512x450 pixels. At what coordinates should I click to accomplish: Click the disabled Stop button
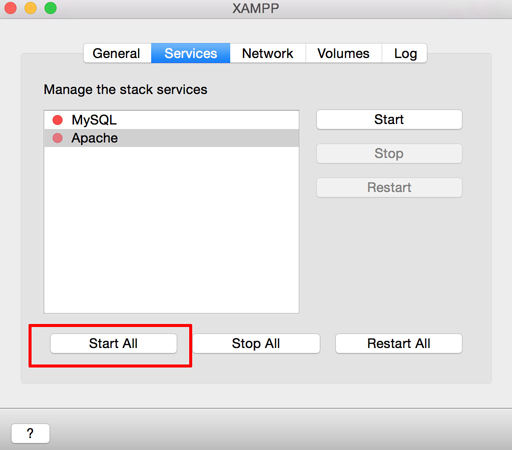(x=389, y=154)
